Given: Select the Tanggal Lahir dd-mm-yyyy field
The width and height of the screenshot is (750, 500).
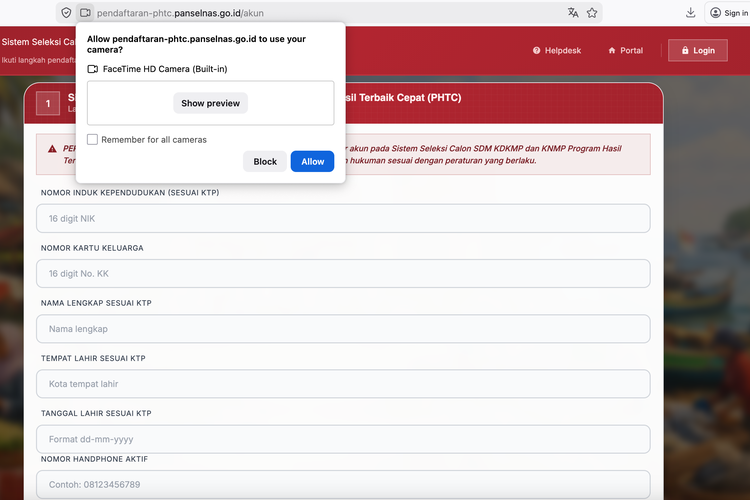Looking at the screenshot, I should [345, 439].
